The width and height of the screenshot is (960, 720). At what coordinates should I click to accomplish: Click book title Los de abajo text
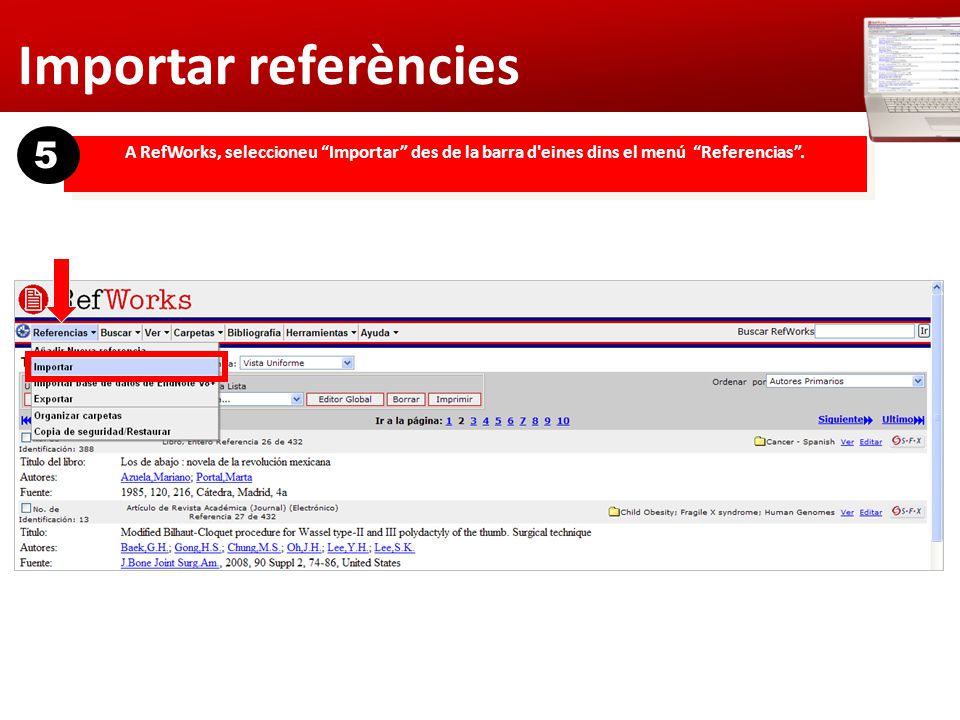225,462
